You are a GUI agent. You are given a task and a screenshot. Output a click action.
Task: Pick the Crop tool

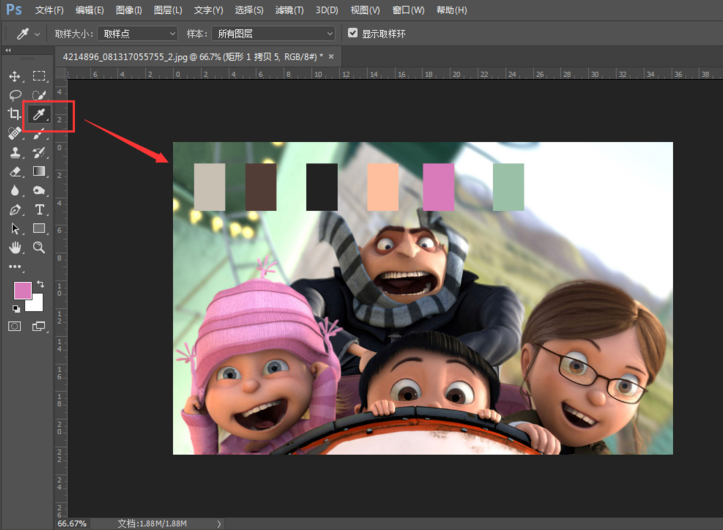[15, 115]
